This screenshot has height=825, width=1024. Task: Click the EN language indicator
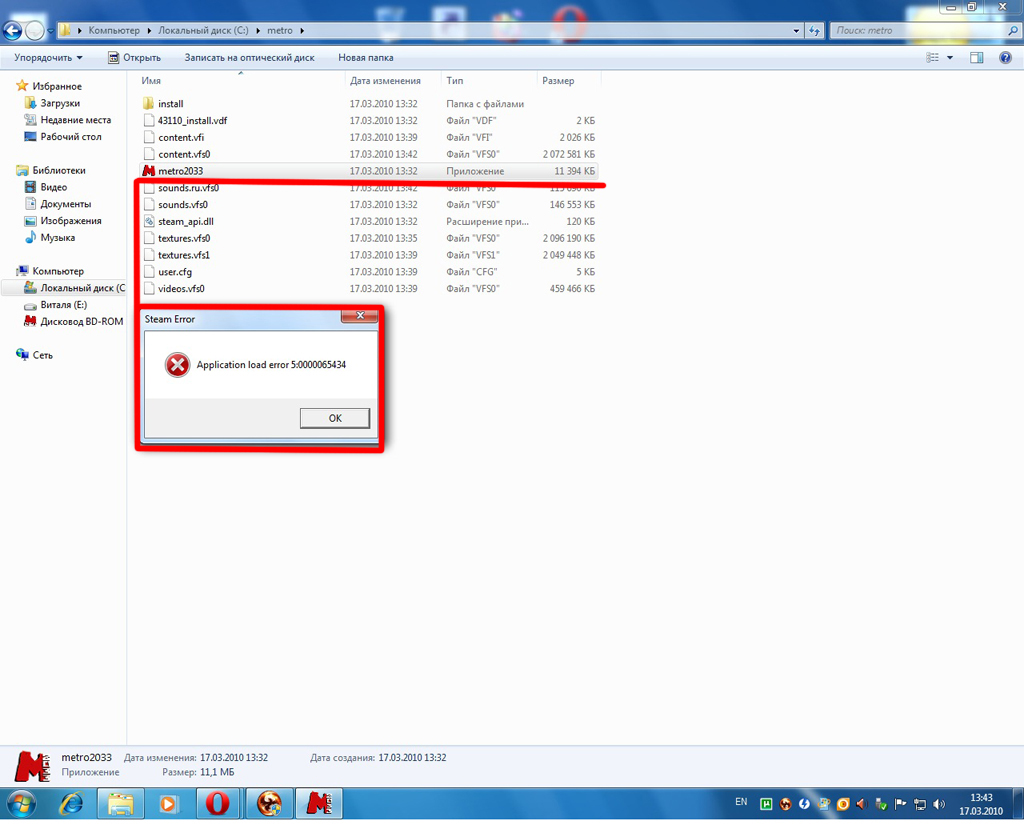point(741,801)
